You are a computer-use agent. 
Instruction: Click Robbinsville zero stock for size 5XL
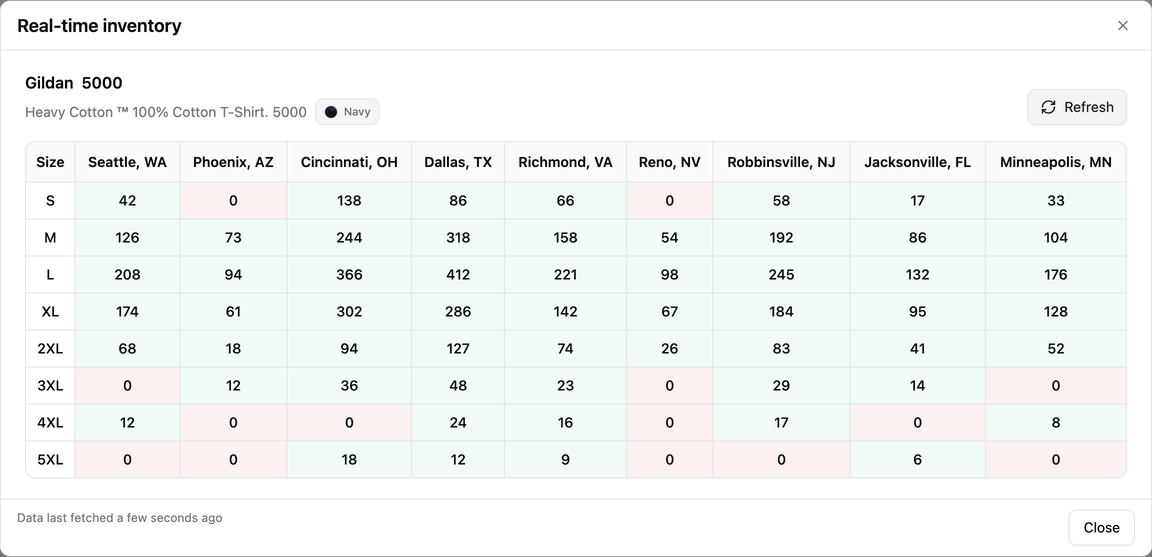tap(781, 460)
